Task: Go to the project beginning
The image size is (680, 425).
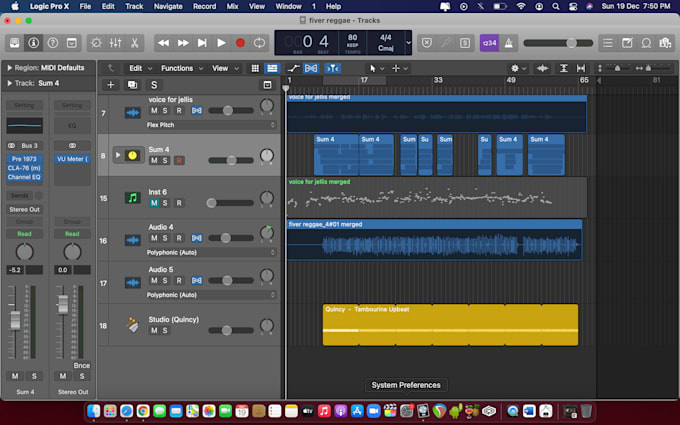Action: (x=202, y=43)
